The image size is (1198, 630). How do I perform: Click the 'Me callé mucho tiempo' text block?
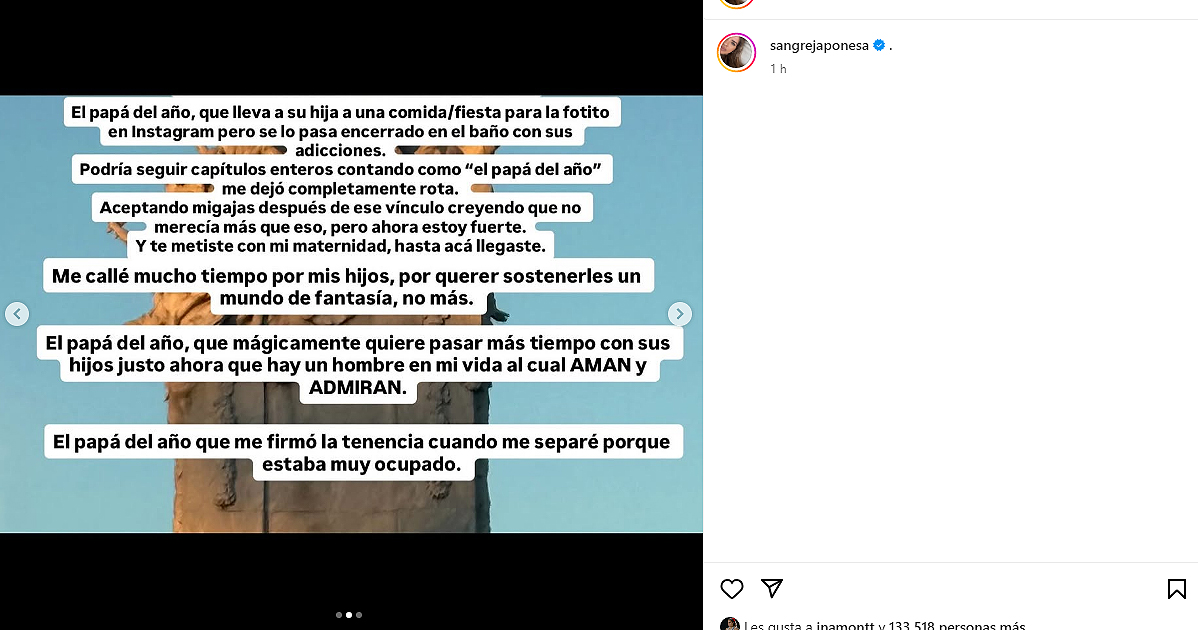point(348,287)
